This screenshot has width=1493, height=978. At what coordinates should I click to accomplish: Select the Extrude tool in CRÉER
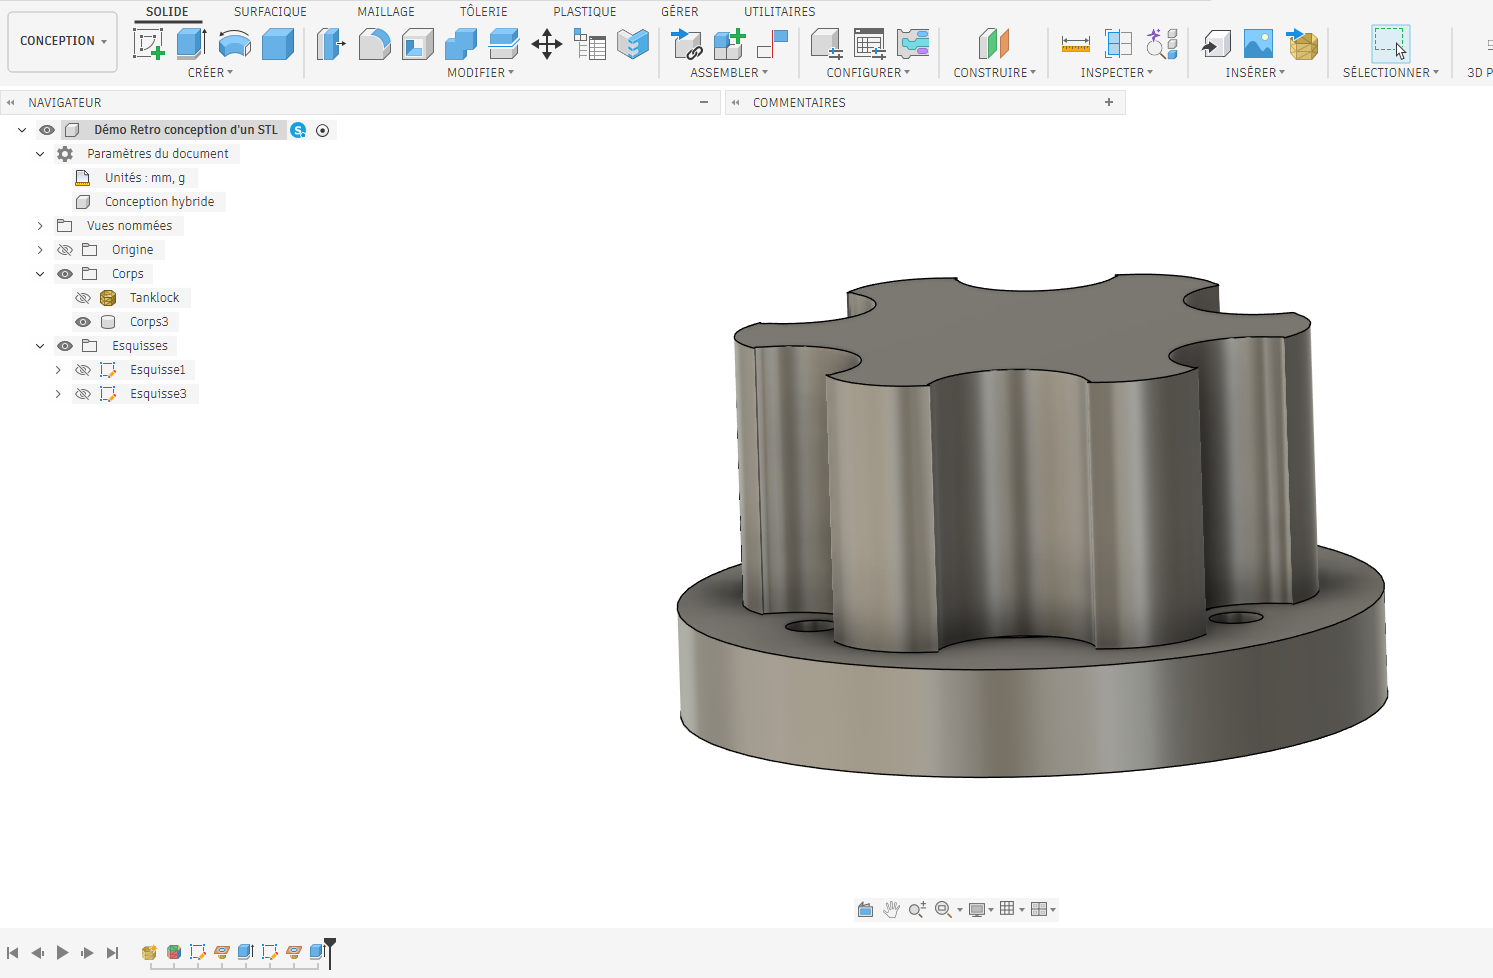coord(191,44)
